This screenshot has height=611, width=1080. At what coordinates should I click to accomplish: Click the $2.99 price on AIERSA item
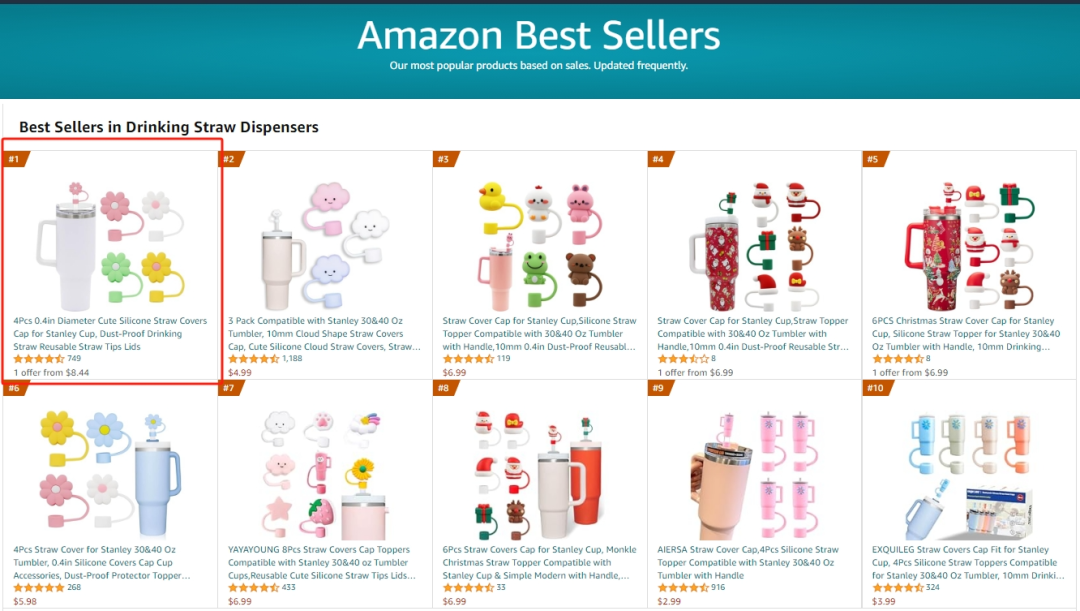(x=669, y=601)
